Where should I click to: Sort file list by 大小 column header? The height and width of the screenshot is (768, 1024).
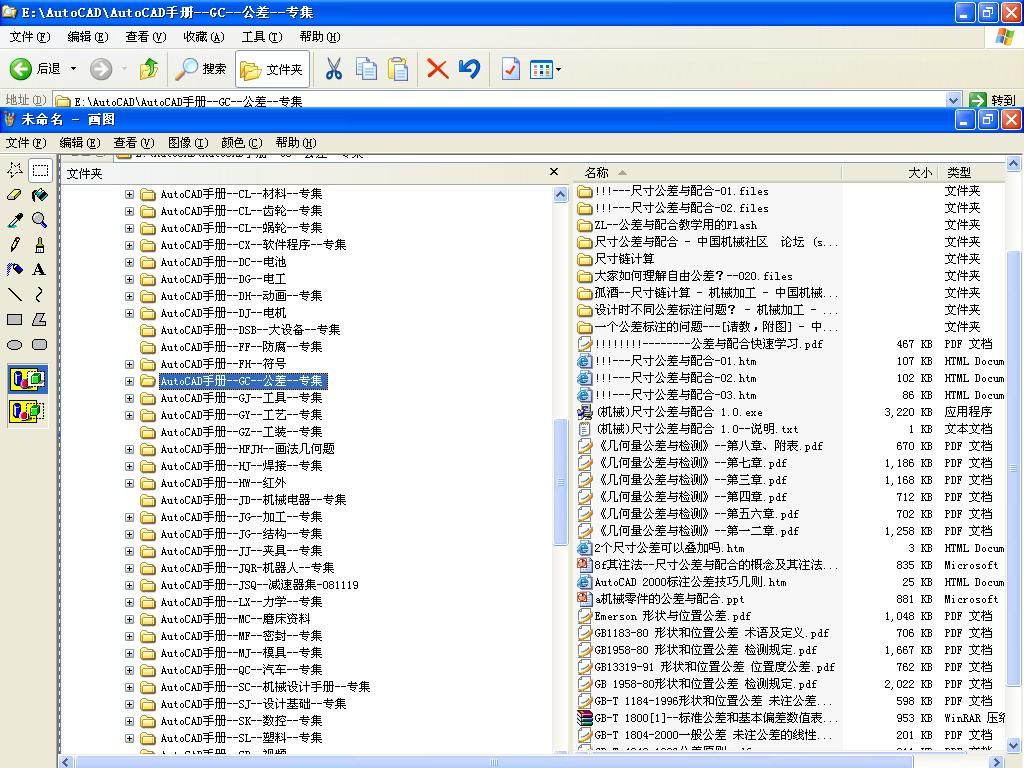(889, 172)
